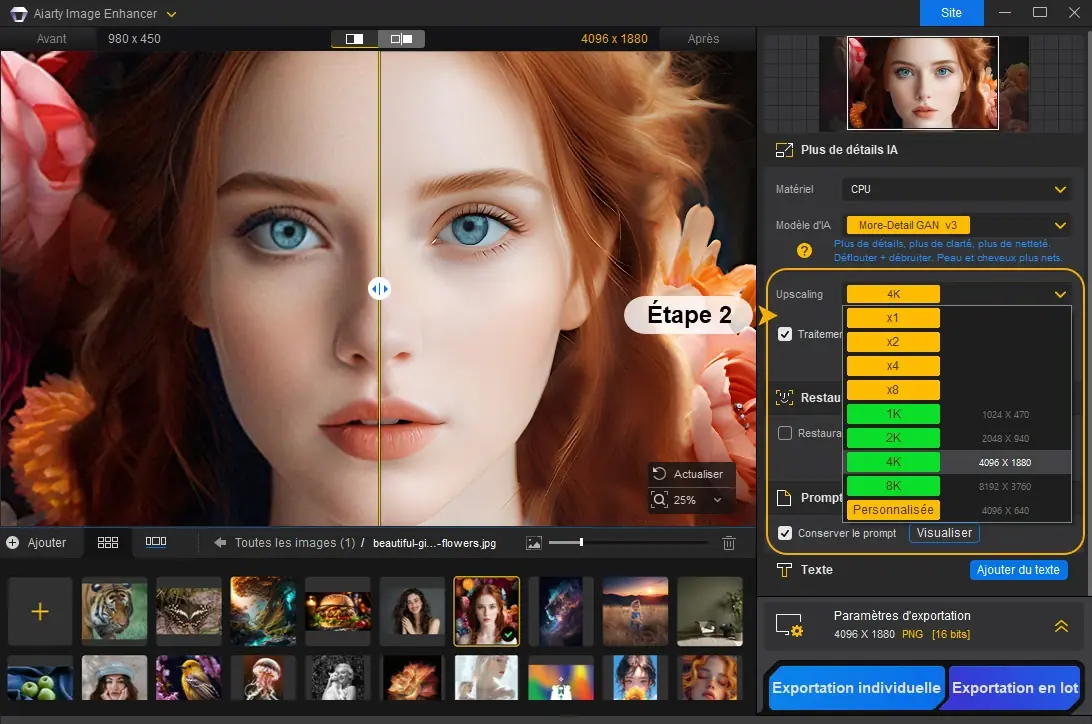Choose Personnalisée upscaling option
Viewport: 1092px width, 724px height.
click(892, 509)
